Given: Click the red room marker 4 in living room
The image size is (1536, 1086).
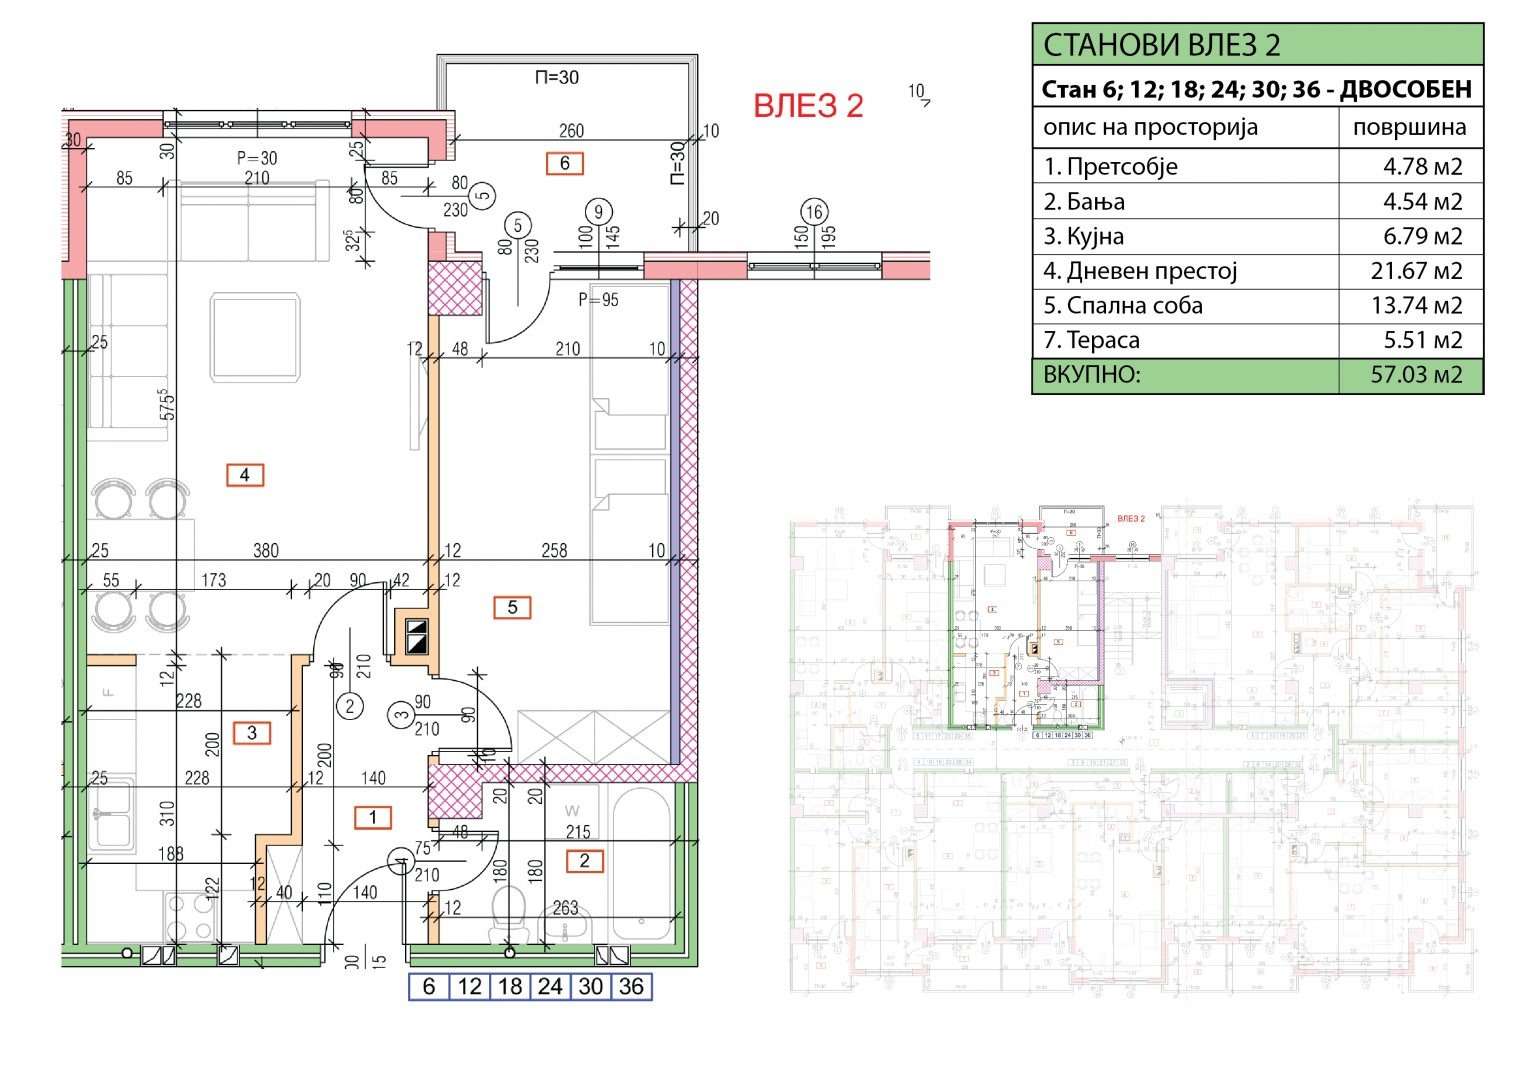Looking at the screenshot, I should pyautogui.click(x=245, y=474).
